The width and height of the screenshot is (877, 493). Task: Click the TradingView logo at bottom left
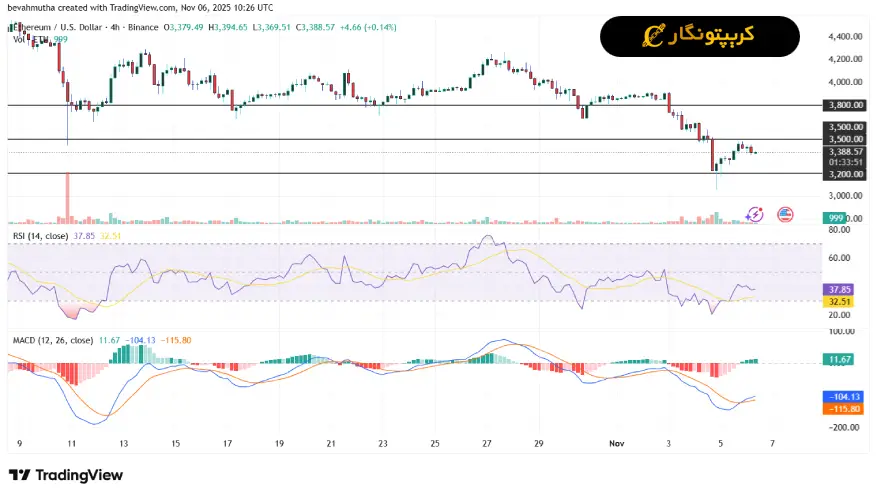coord(65,475)
